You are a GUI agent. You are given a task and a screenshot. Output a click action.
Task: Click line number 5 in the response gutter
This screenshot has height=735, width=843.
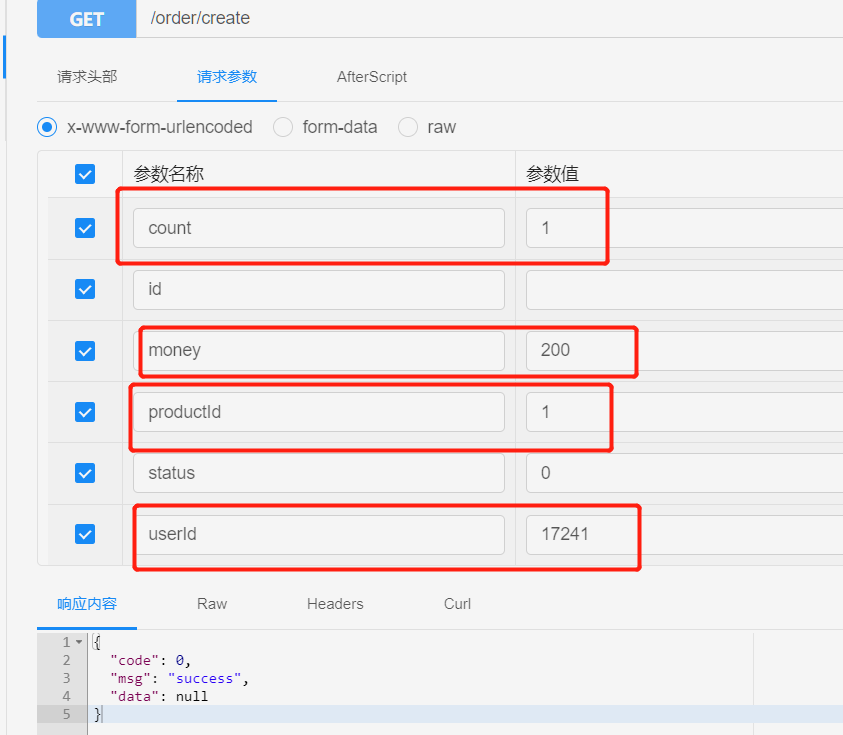67,715
